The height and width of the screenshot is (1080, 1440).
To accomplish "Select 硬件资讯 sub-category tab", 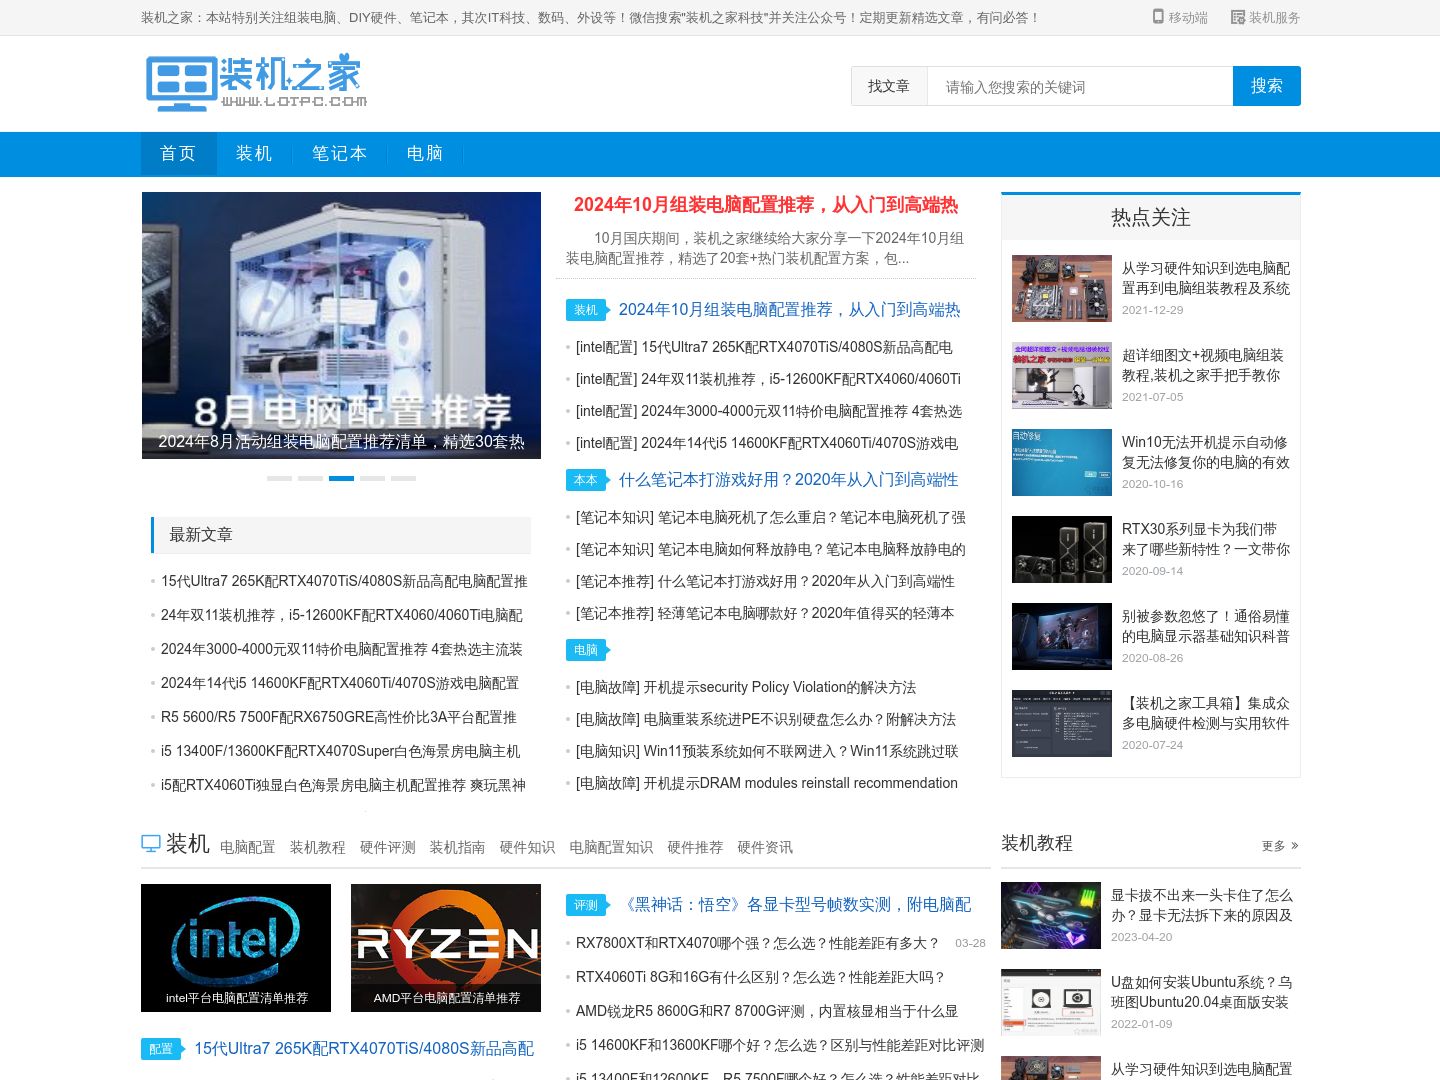I will click(x=765, y=847).
